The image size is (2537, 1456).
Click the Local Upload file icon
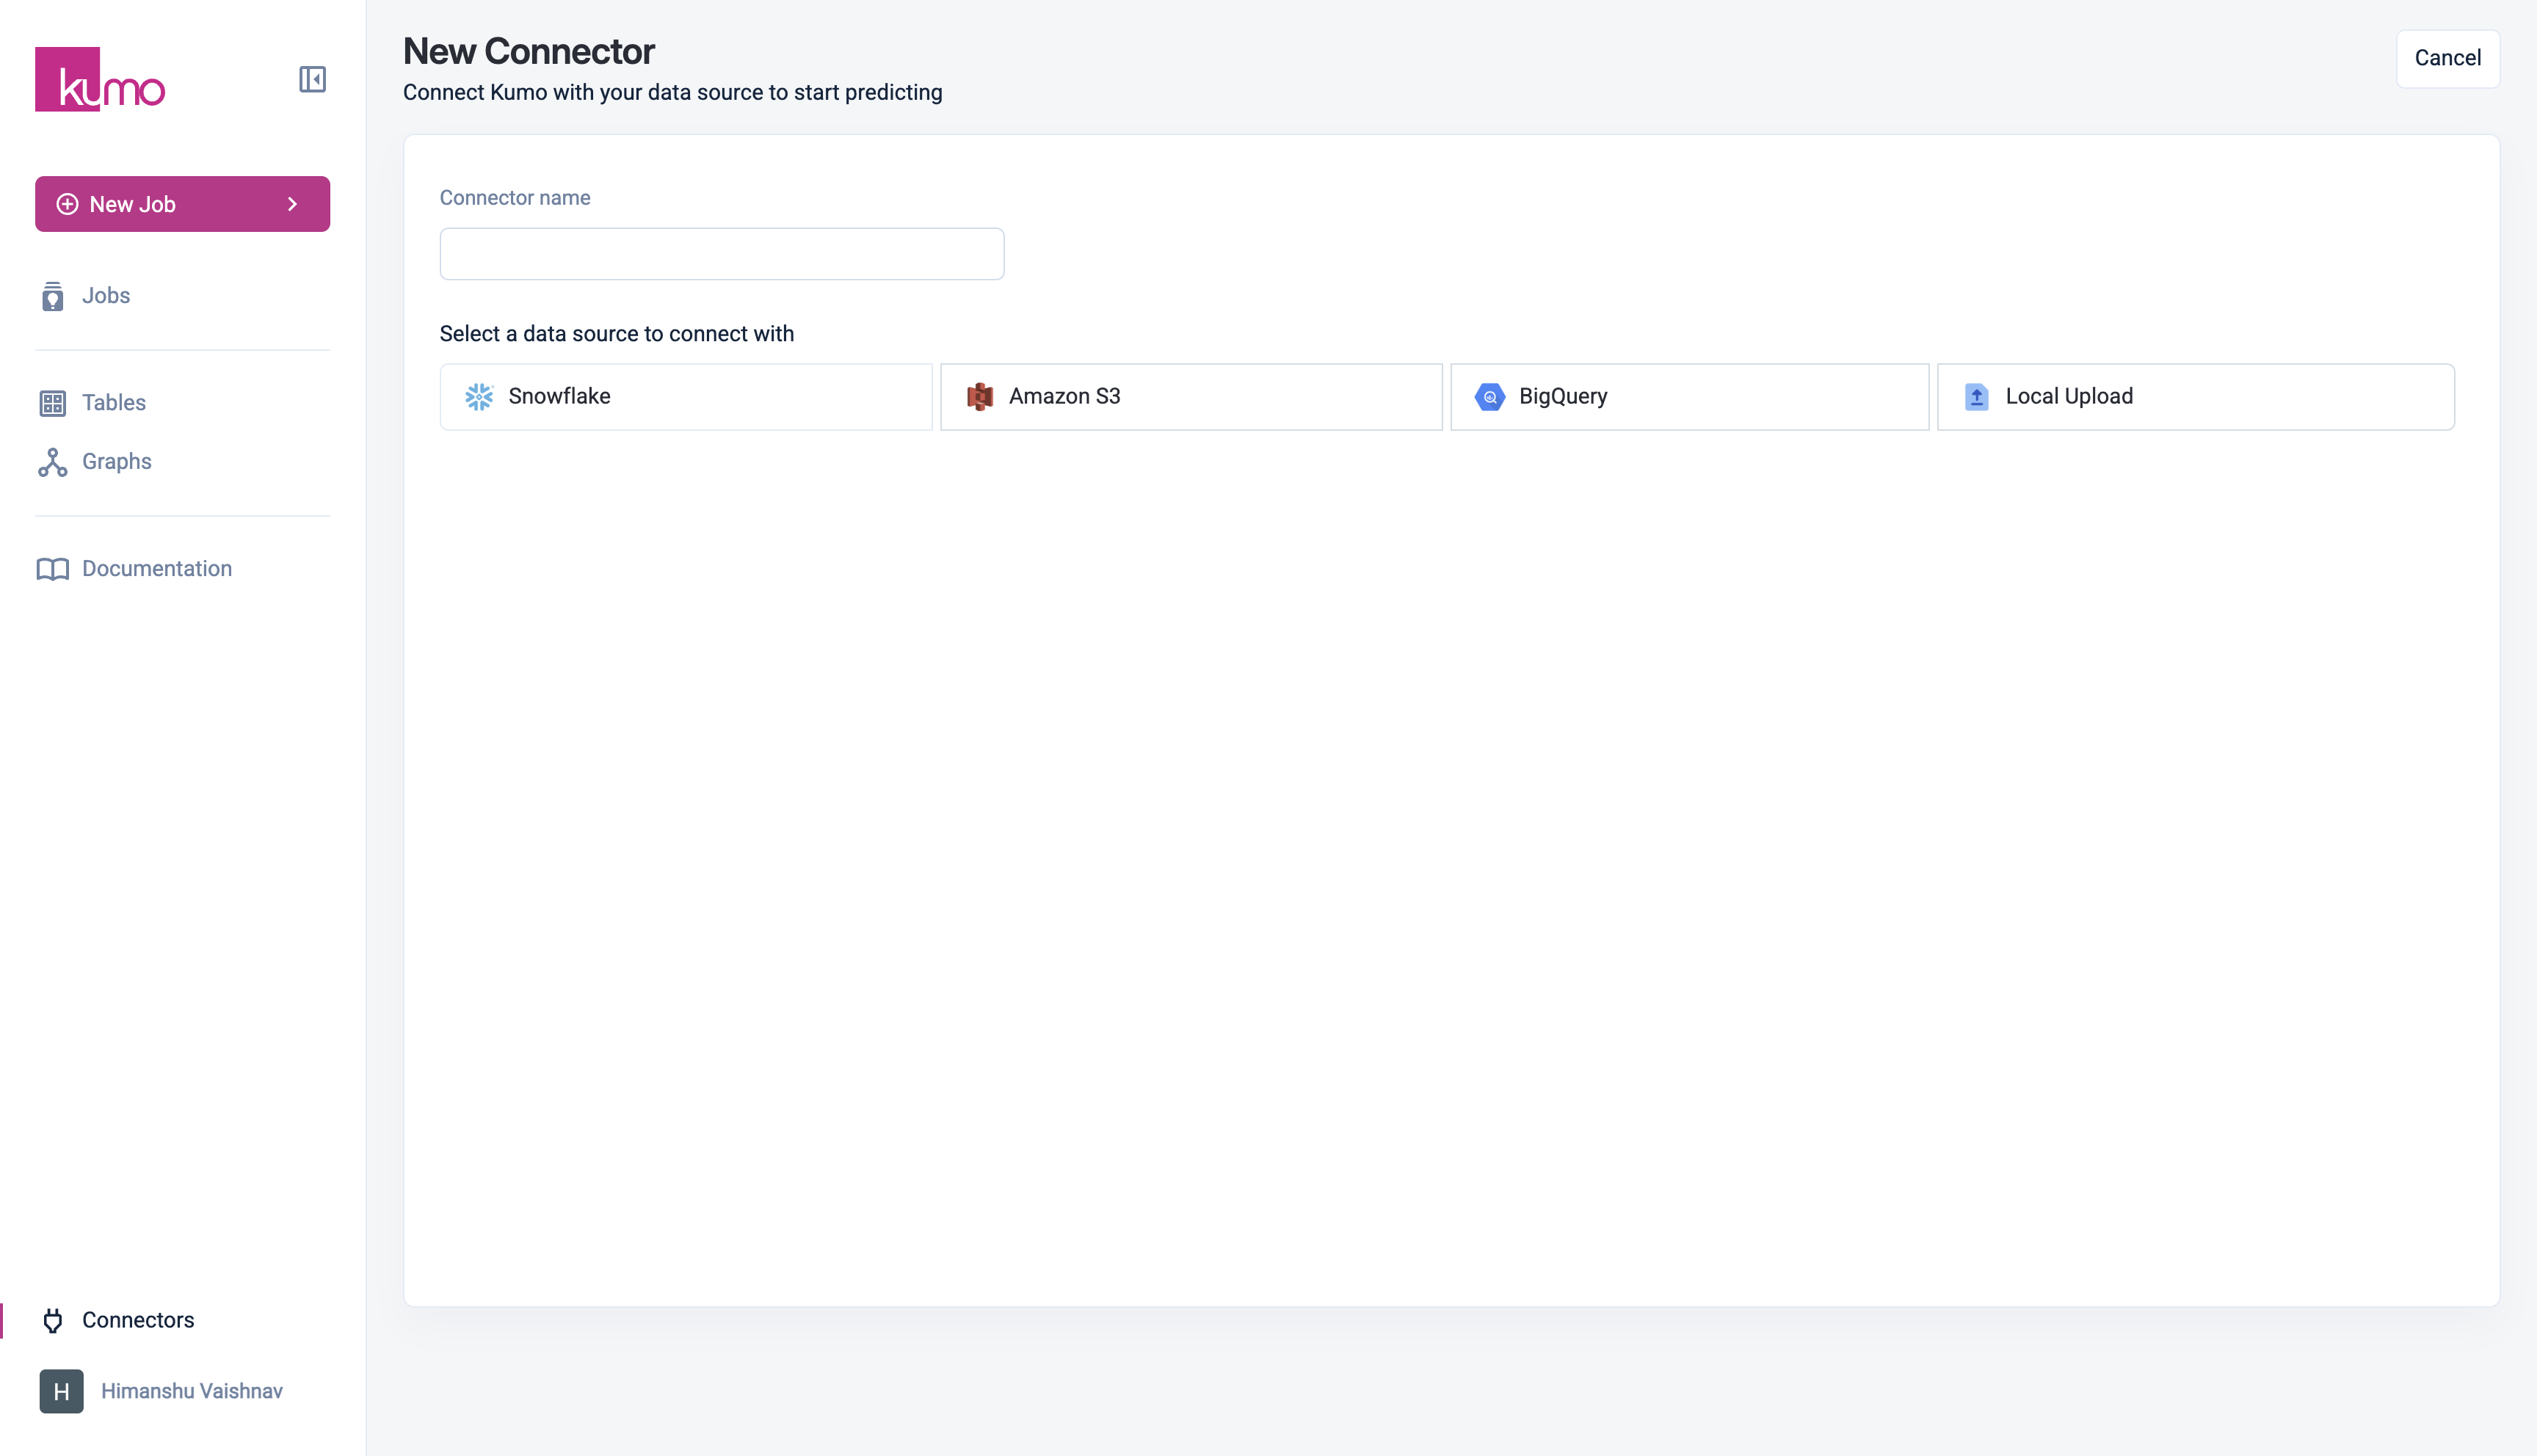tap(1976, 397)
